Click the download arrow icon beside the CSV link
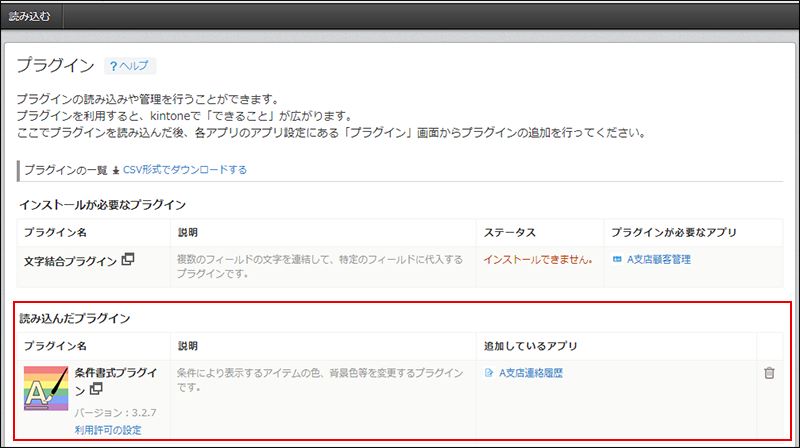The image size is (800, 448). [116, 170]
